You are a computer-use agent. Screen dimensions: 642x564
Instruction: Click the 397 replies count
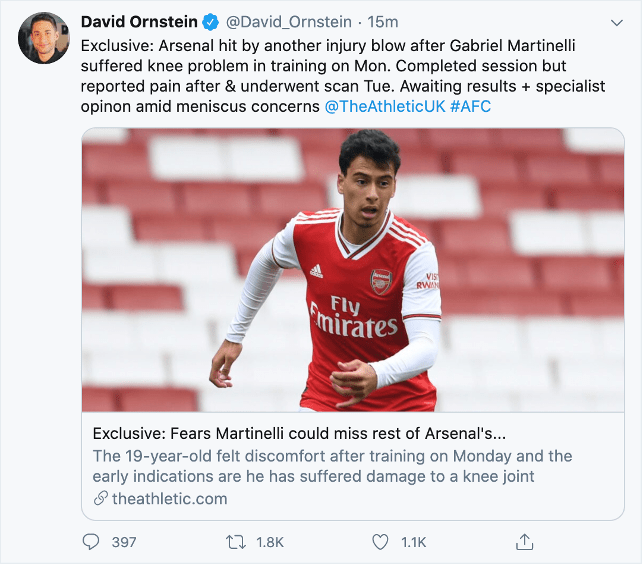[124, 542]
